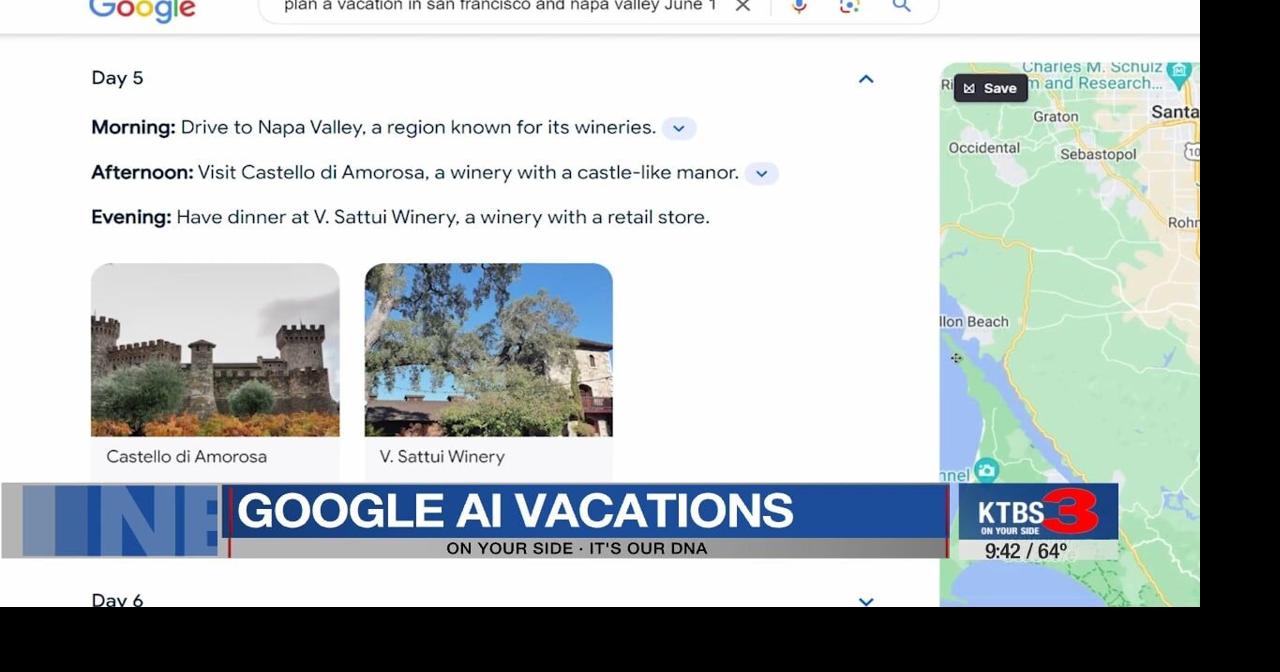
Task: Expand details for the Napa Valley morning drive
Action: click(x=679, y=128)
